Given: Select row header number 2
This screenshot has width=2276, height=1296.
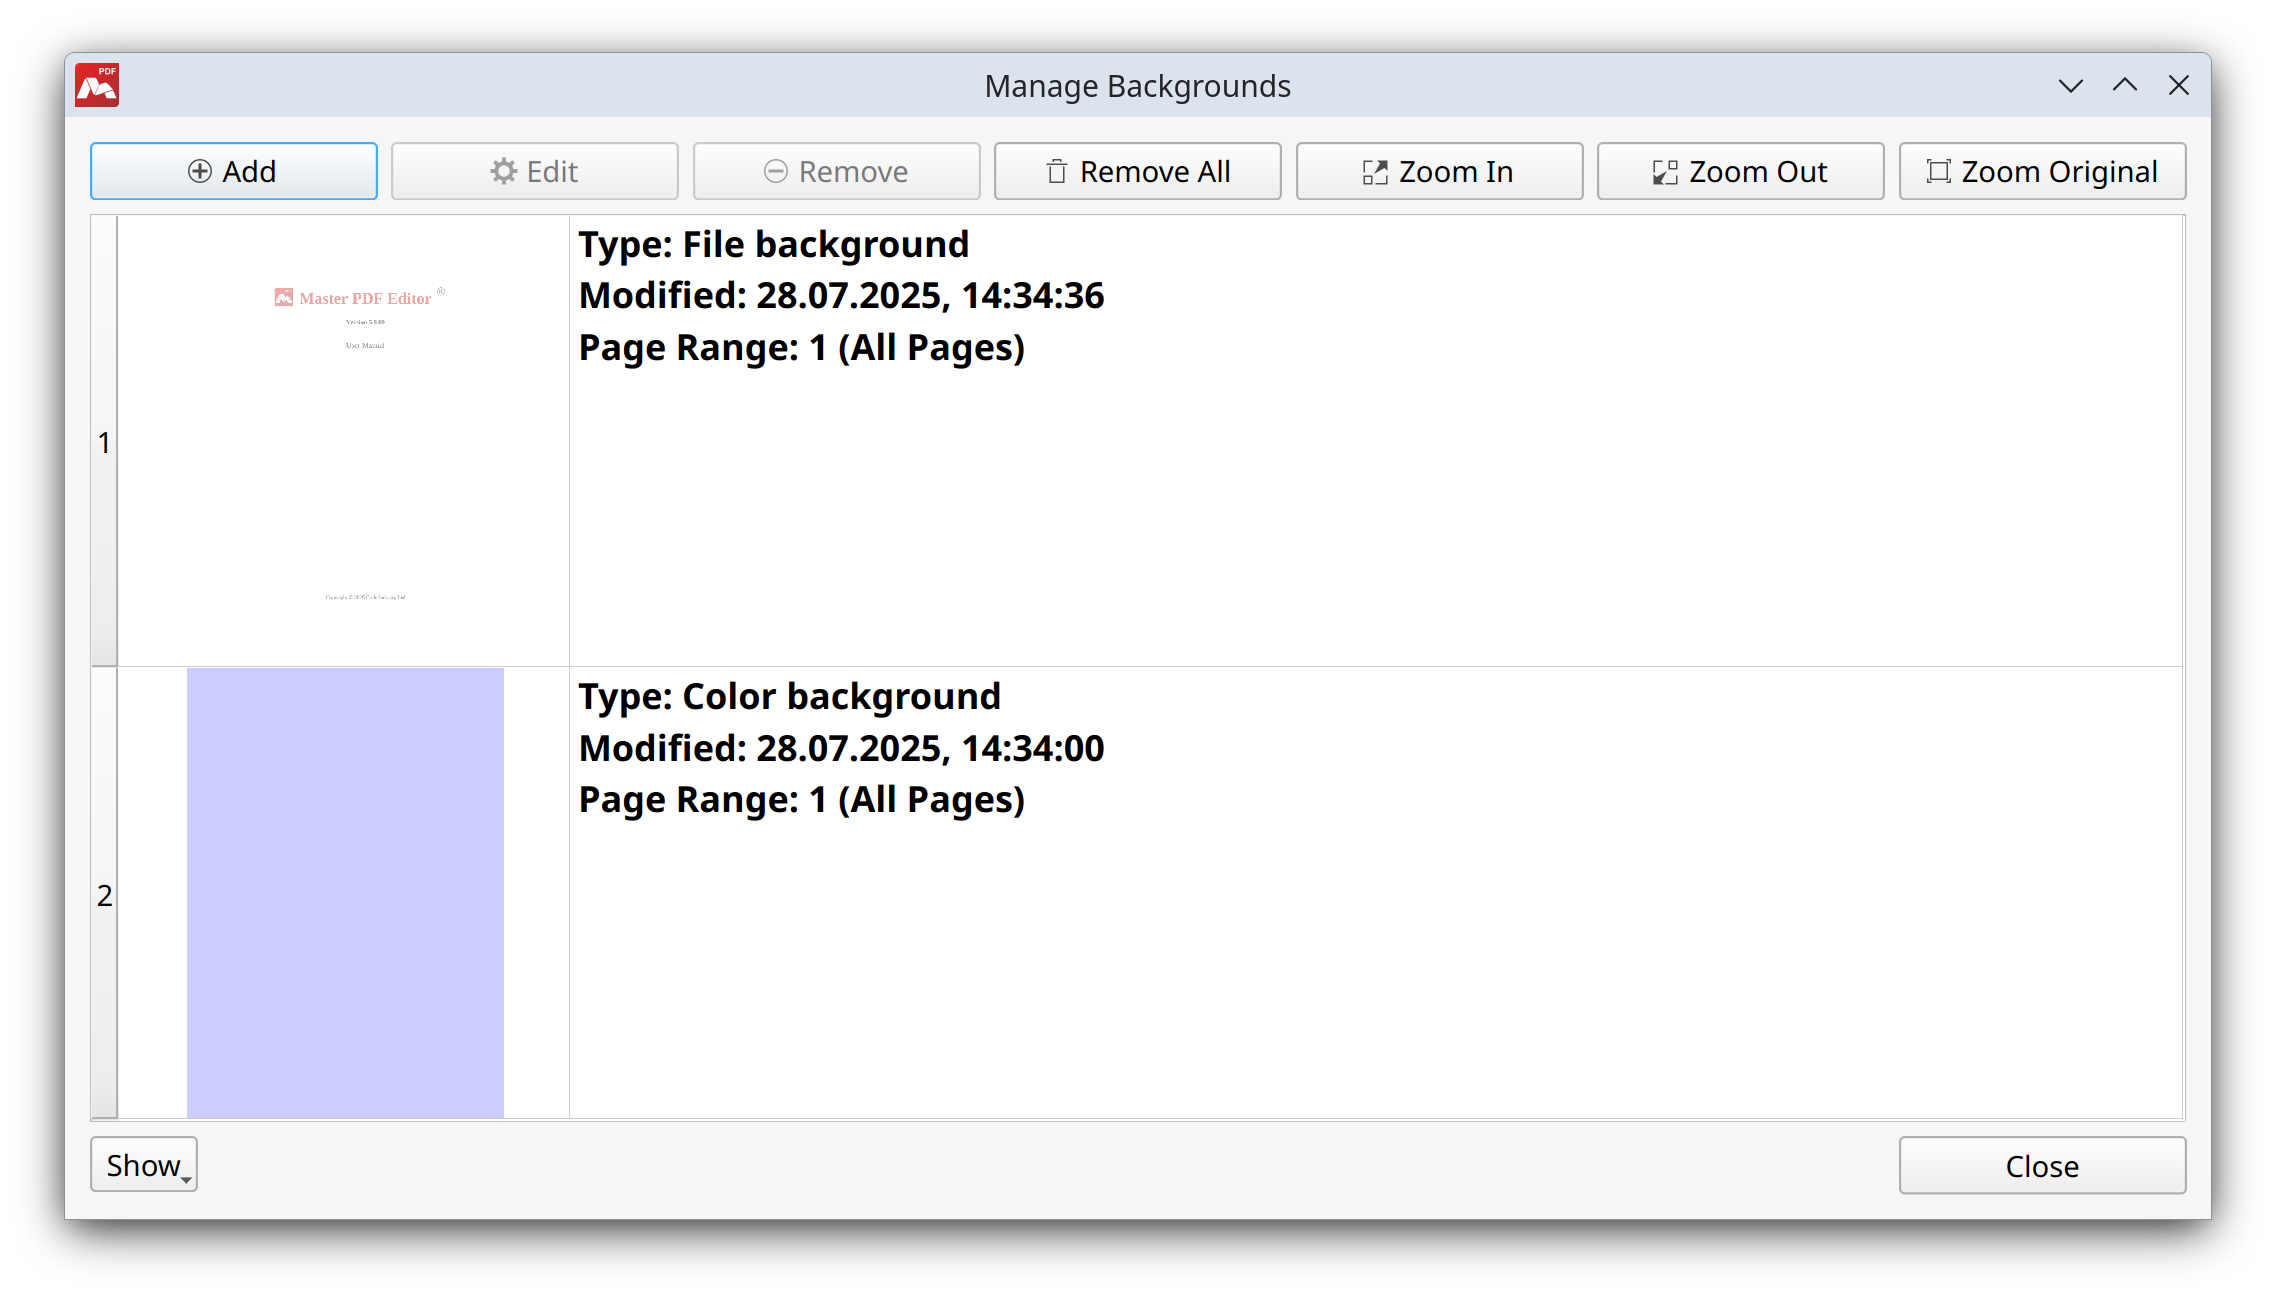Looking at the screenshot, I should coord(104,893).
